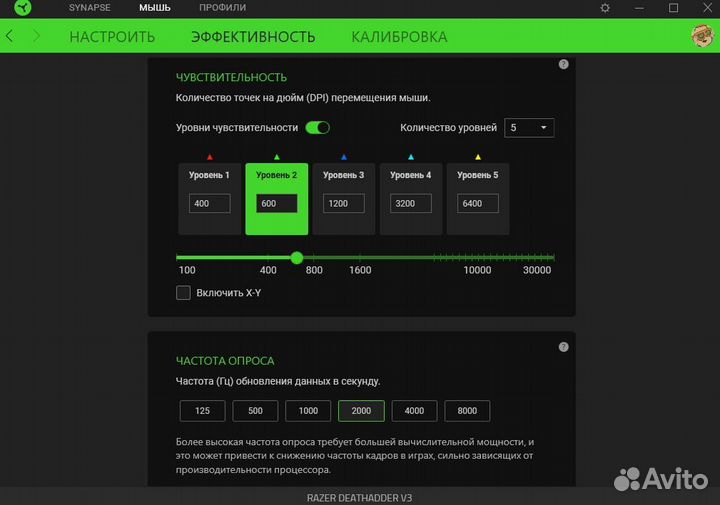Select the Уровень 4 sensitivity card
This screenshot has height=505, width=720.
pos(411,199)
